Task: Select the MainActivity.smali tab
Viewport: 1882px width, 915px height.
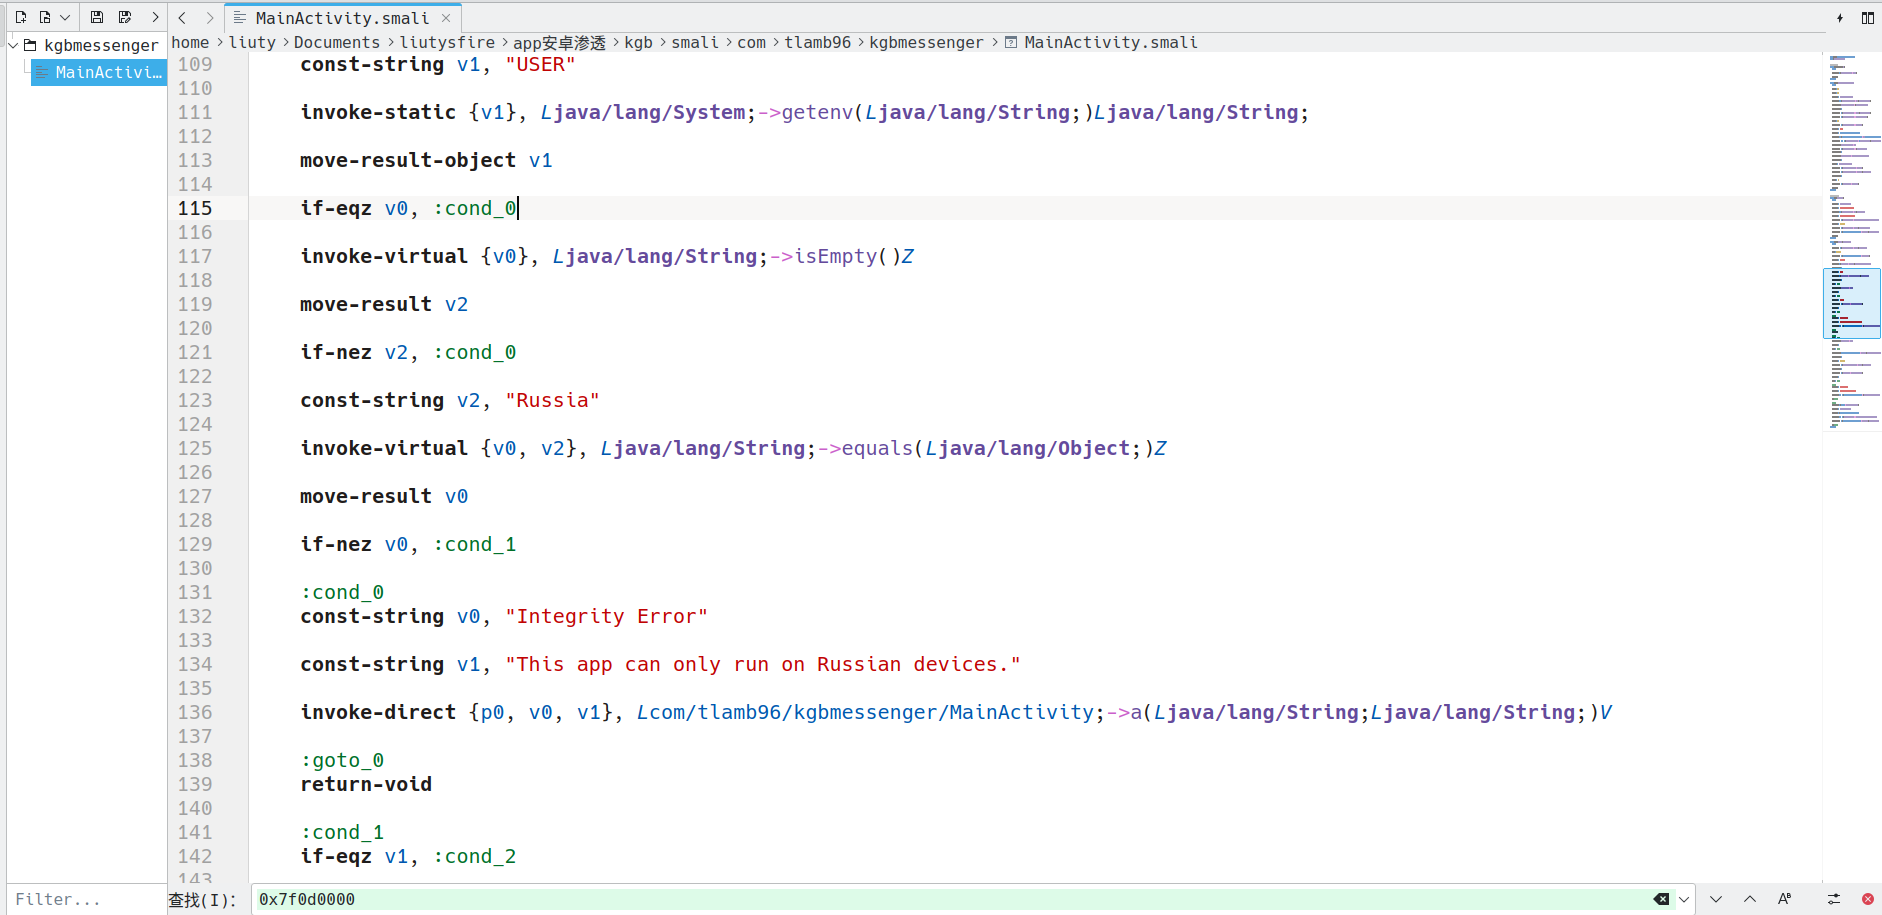Action: (x=342, y=18)
